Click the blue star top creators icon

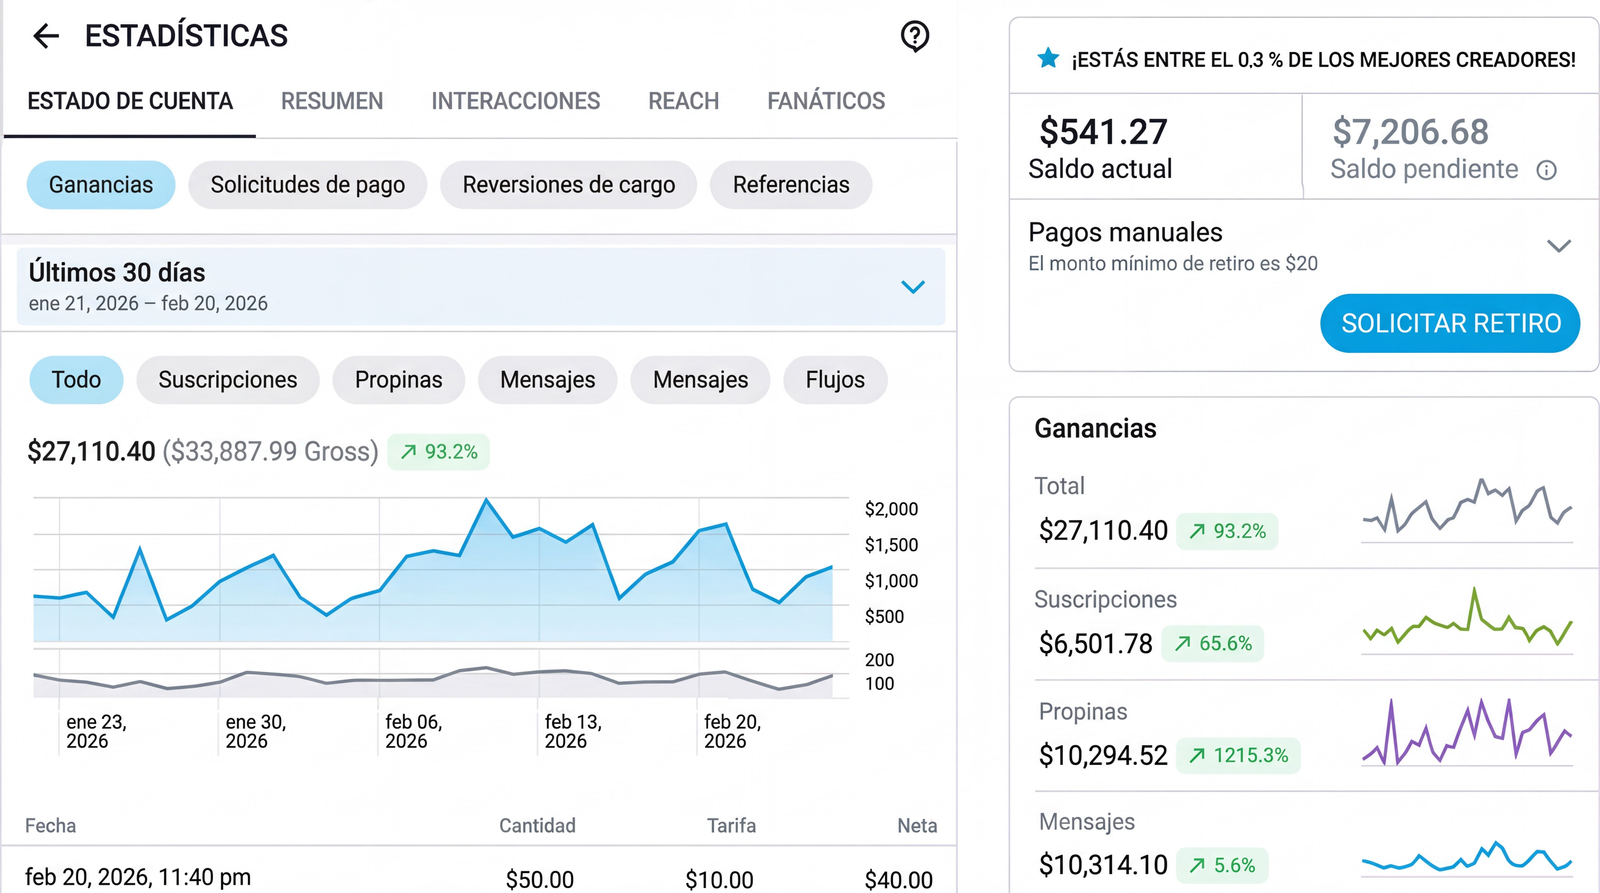1047,59
